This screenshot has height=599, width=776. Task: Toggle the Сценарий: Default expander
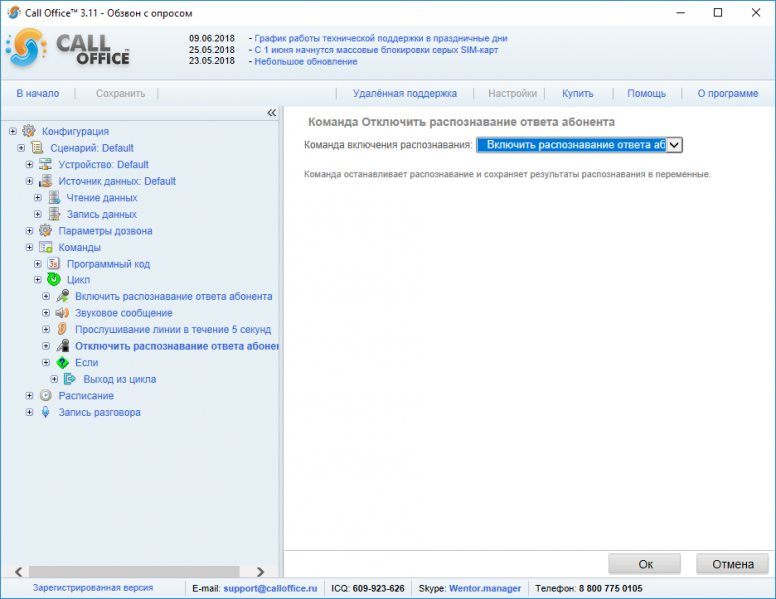[21, 148]
